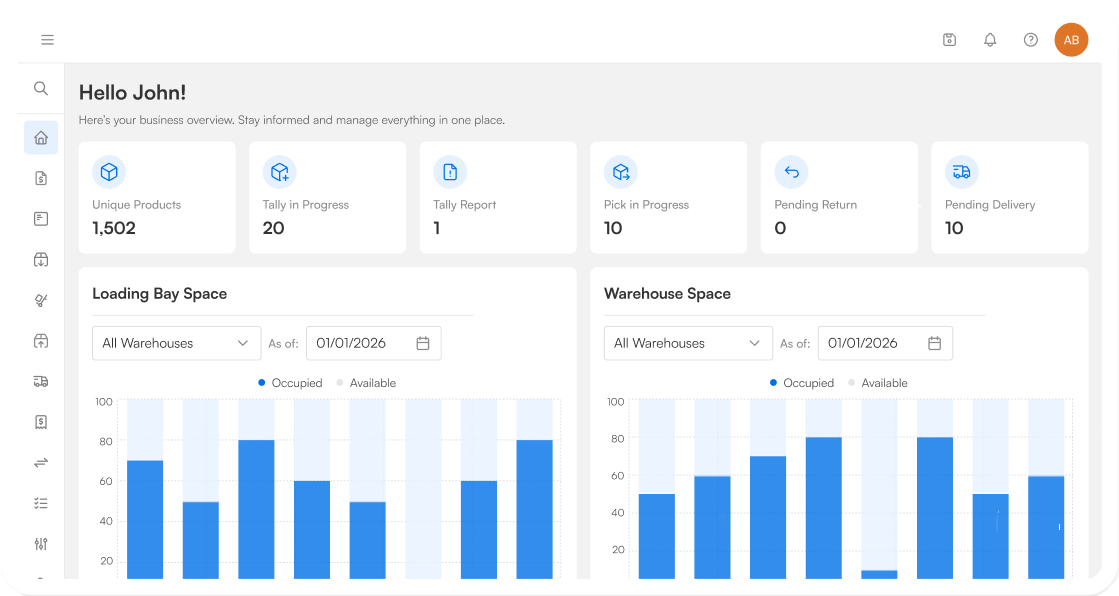Navigate to the Home dashboard icon
Image resolution: width=1119 pixels, height=596 pixels.
[x=40, y=137]
